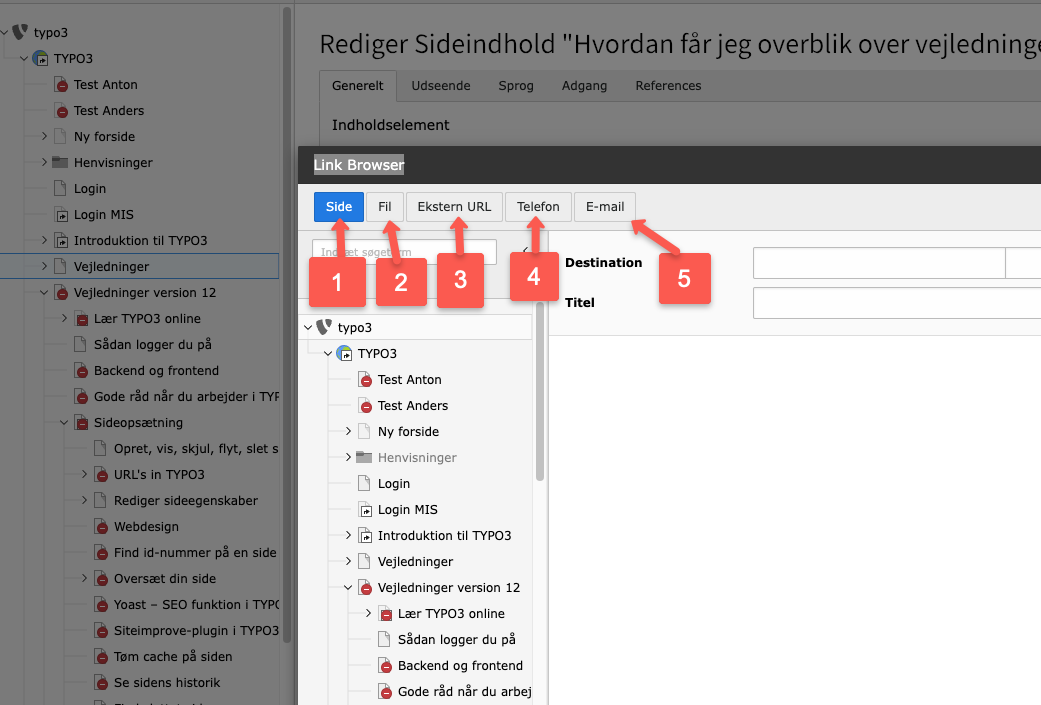Screen dimensions: 1041x705
Task: Select Tøm cache på siden in left tree
Action: tap(173, 656)
